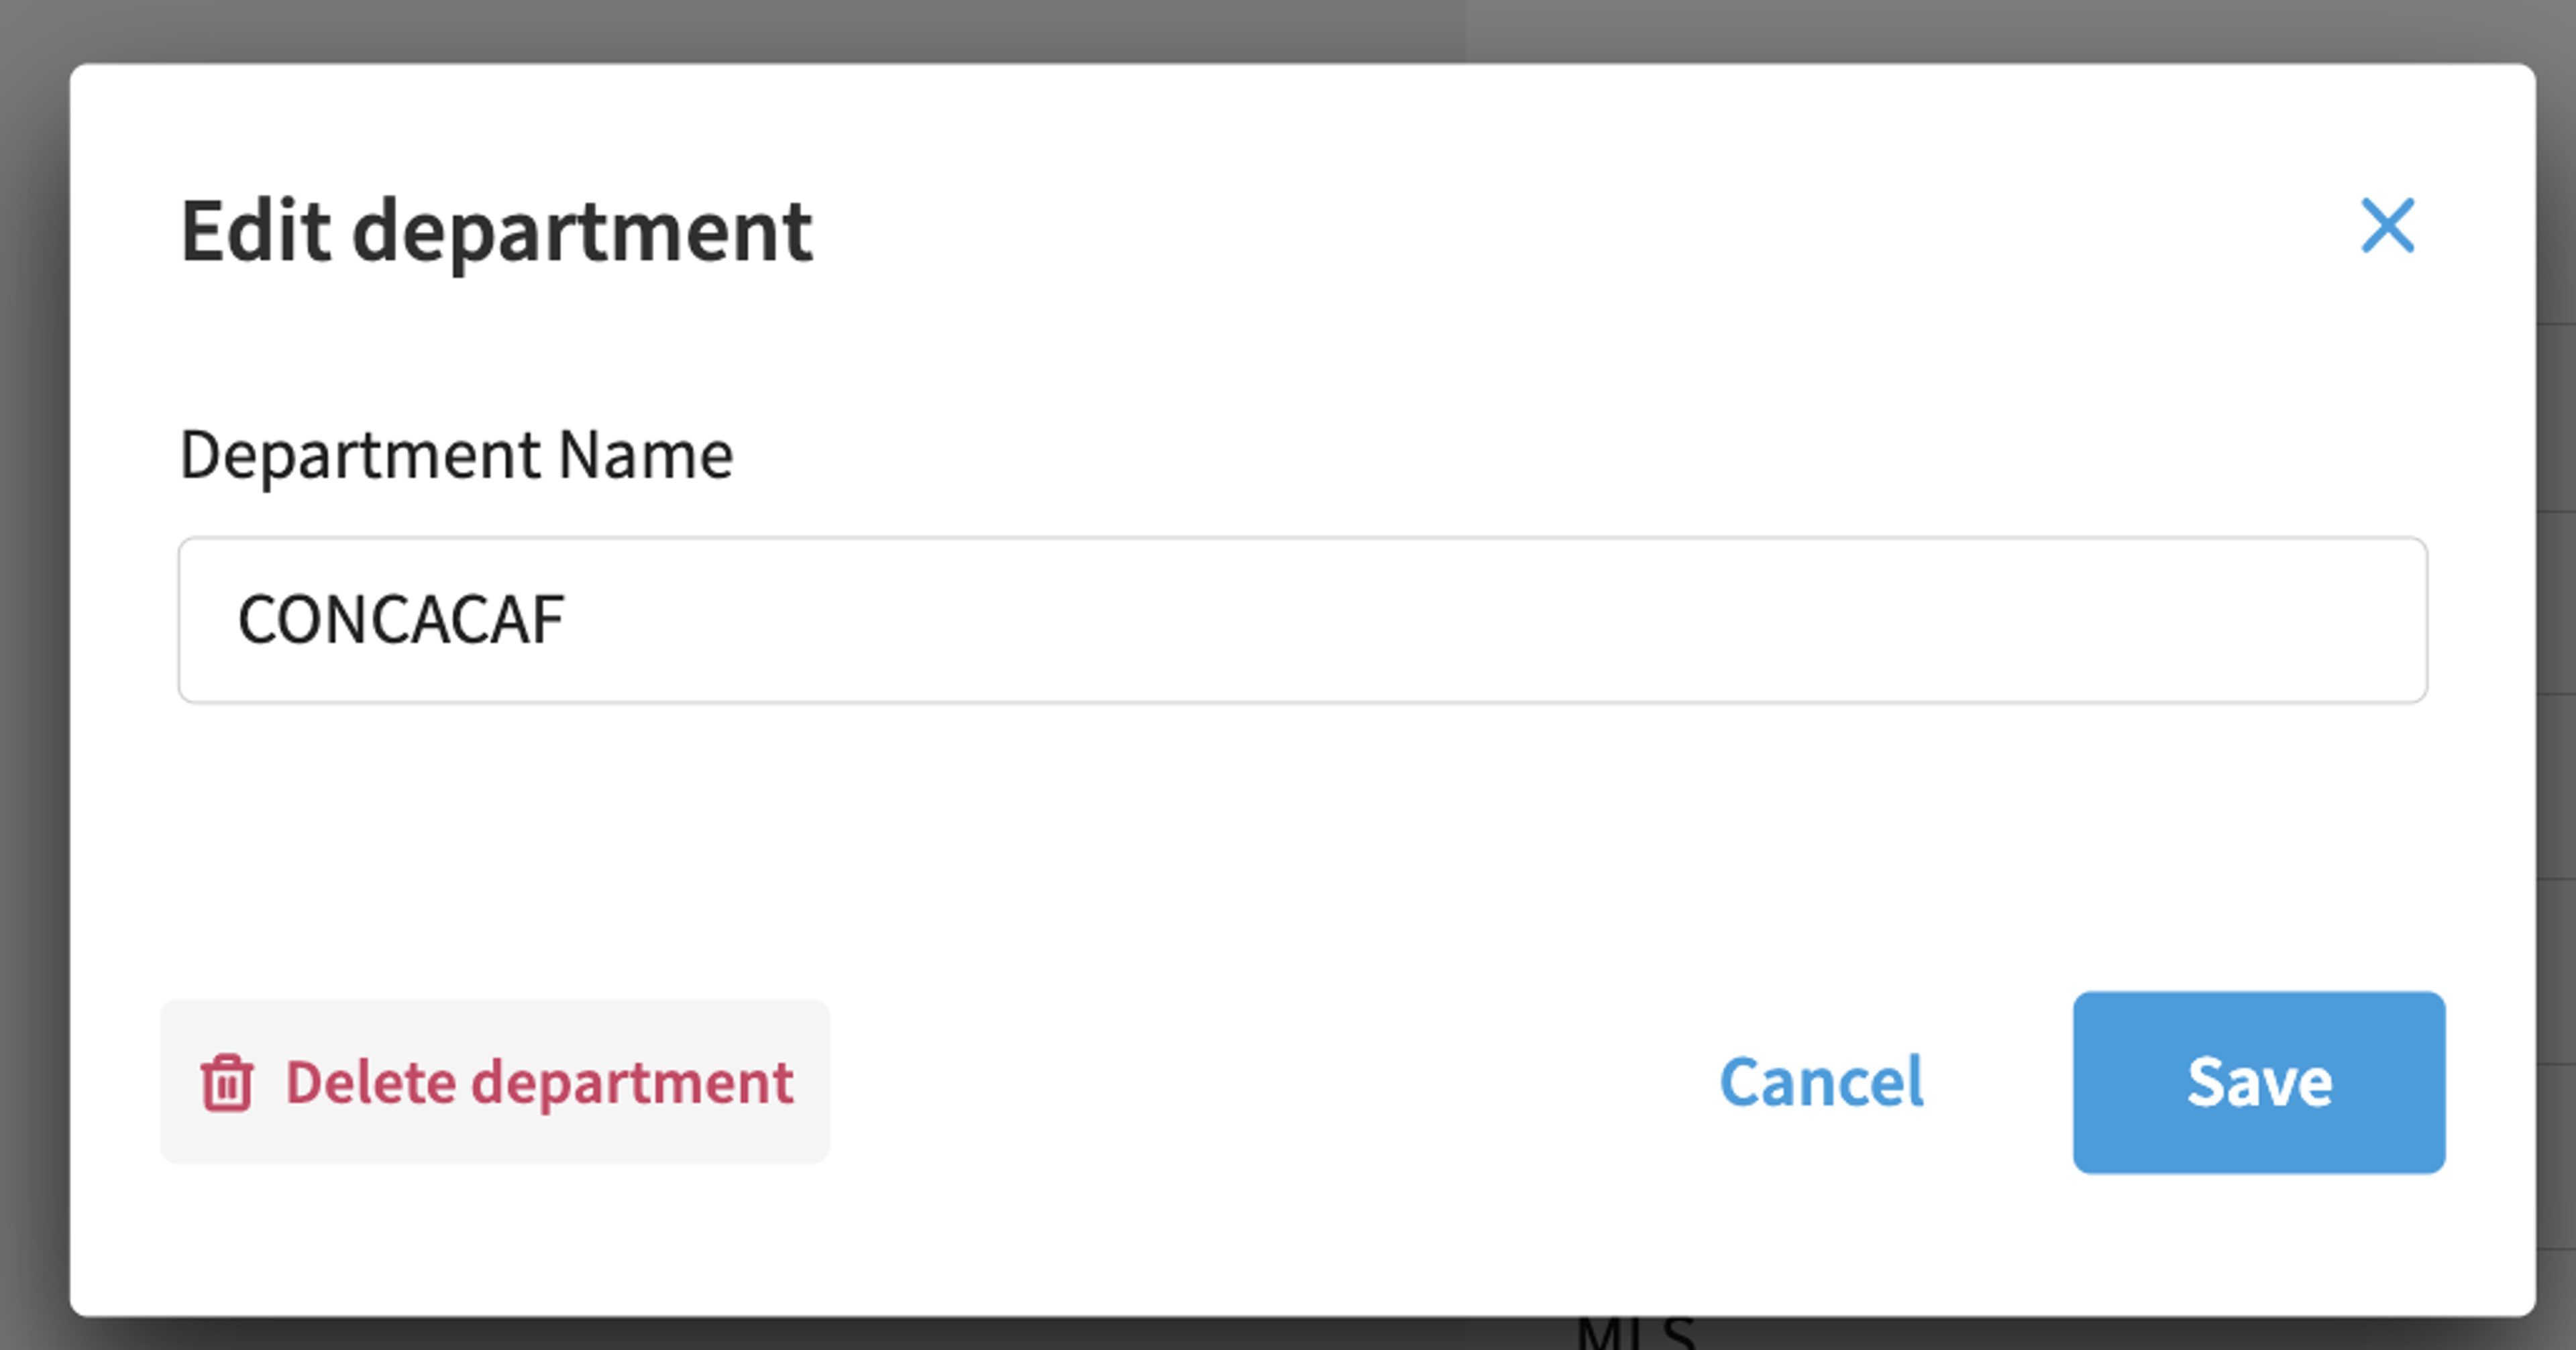Screen dimensions: 2576x1350
Task: Cancel editing the department
Action: (x=1821, y=1082)
